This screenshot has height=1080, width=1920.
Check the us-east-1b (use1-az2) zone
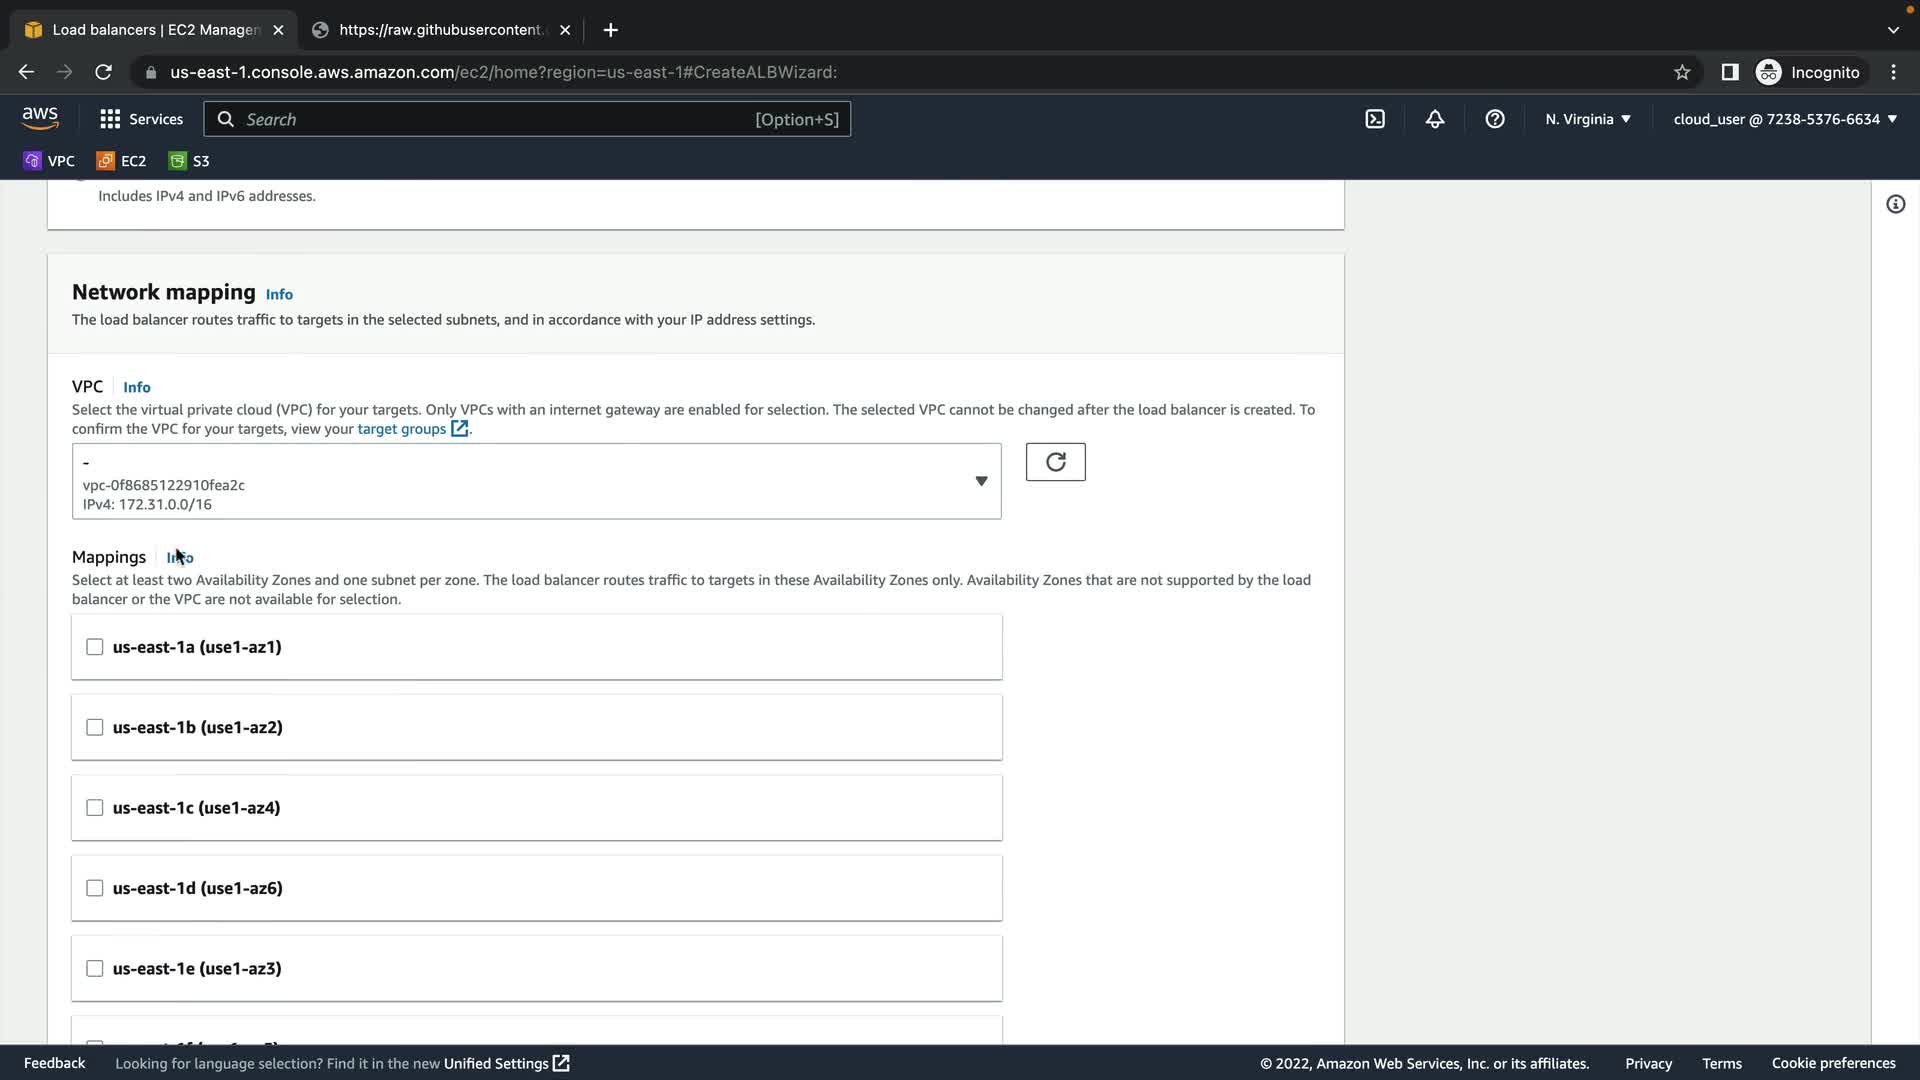(95, 727)
